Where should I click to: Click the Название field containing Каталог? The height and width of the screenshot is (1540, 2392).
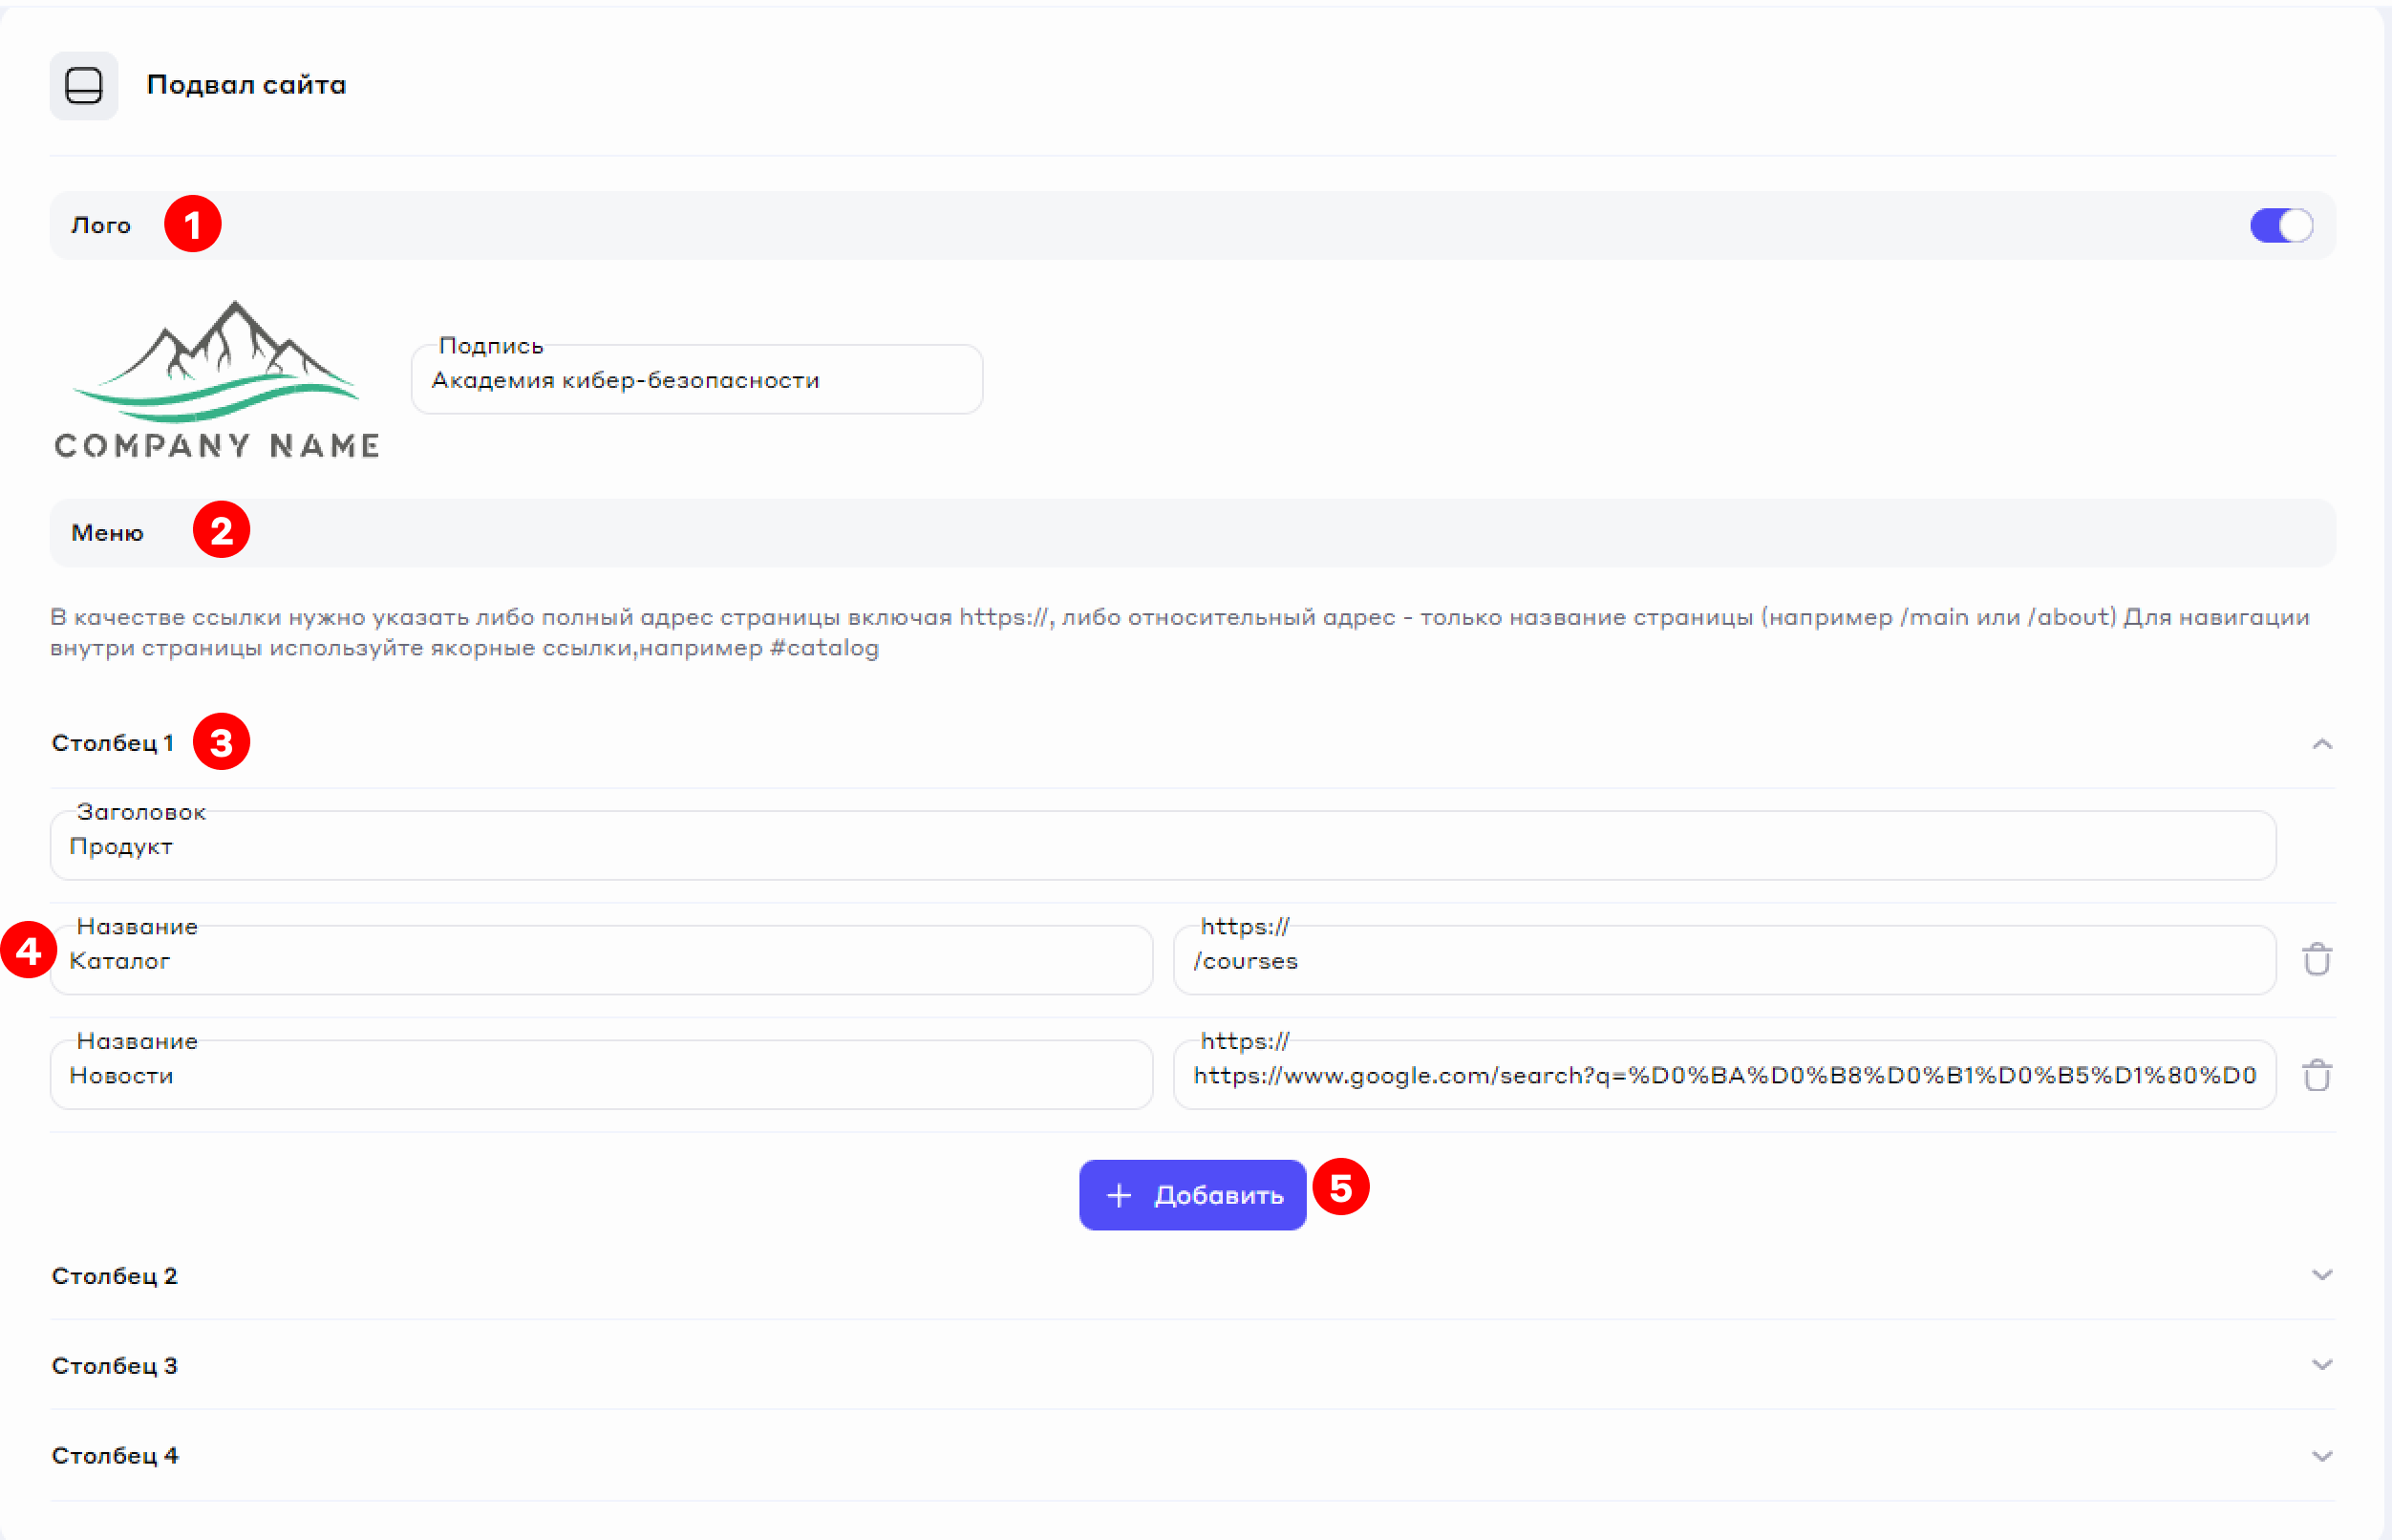pyautogui.click(x=600, y=961)
